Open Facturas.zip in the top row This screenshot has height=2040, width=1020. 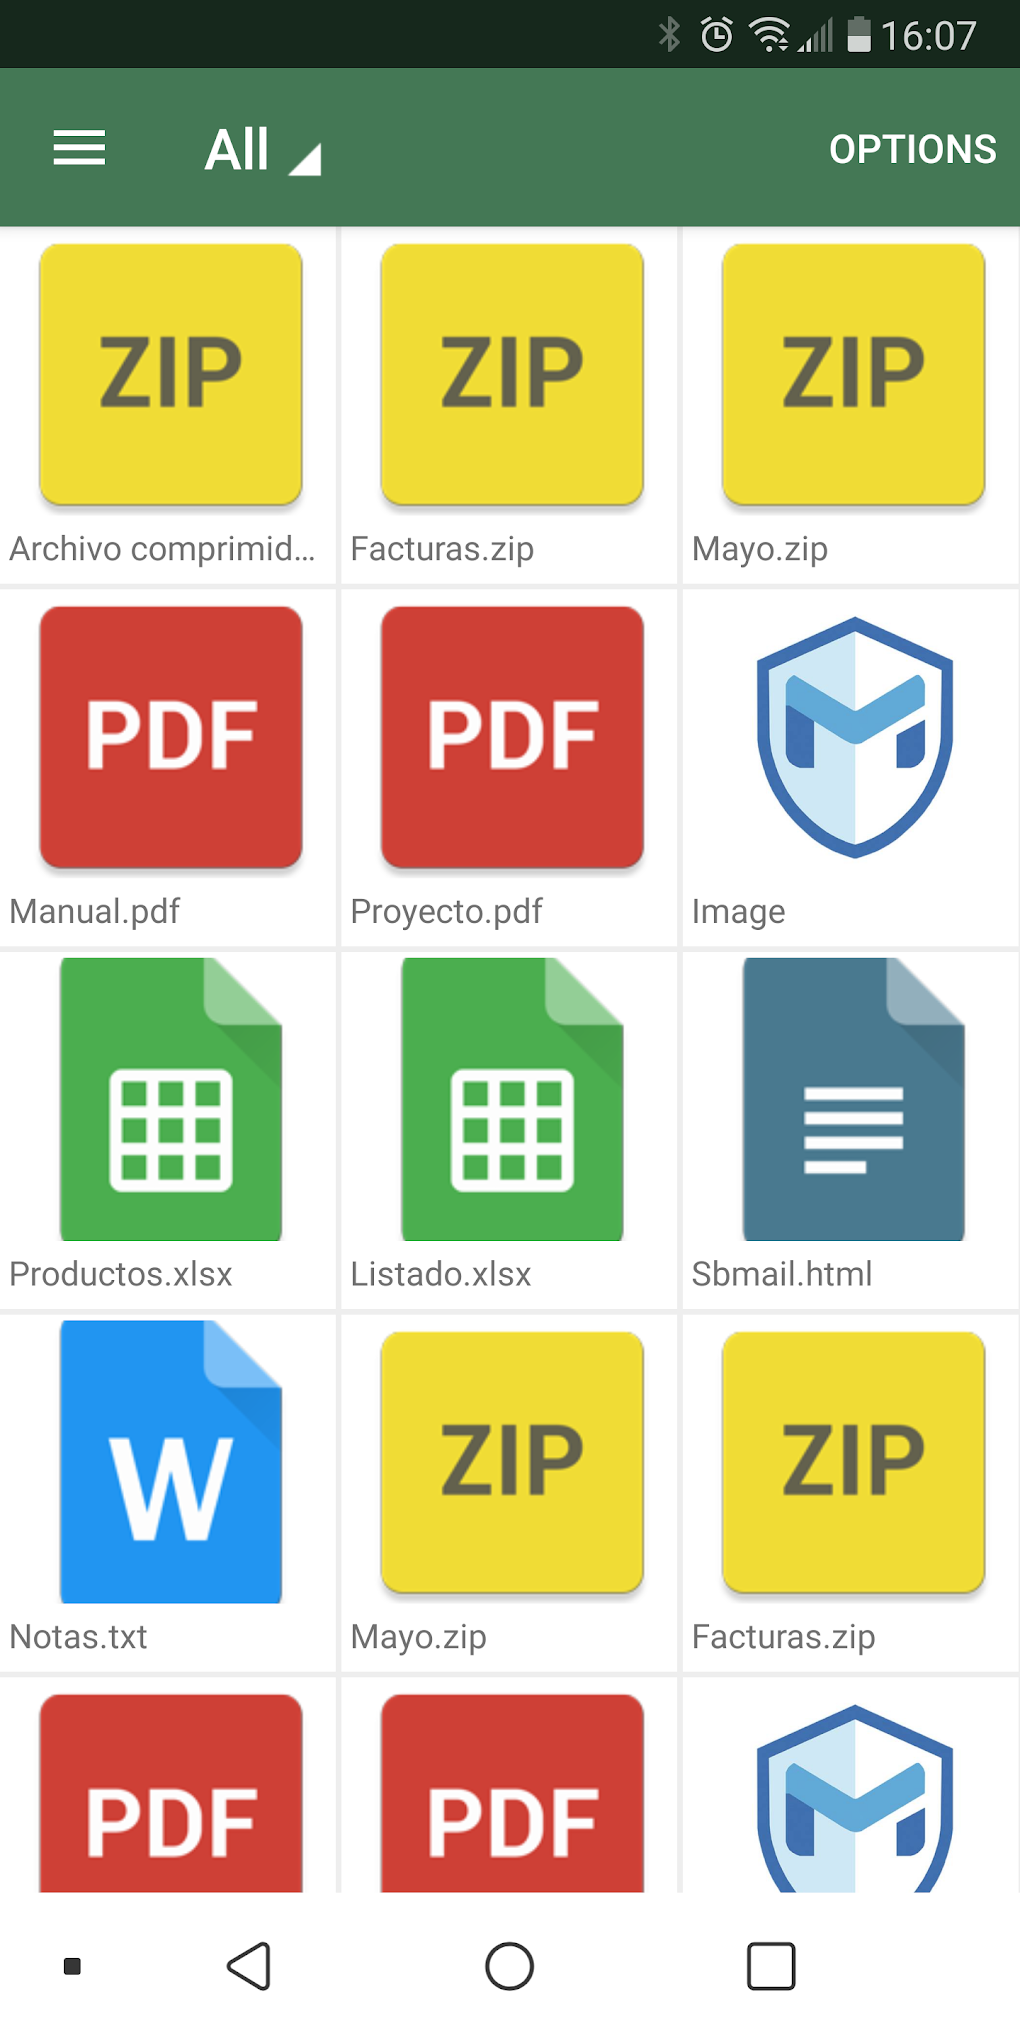coord(510,374)
